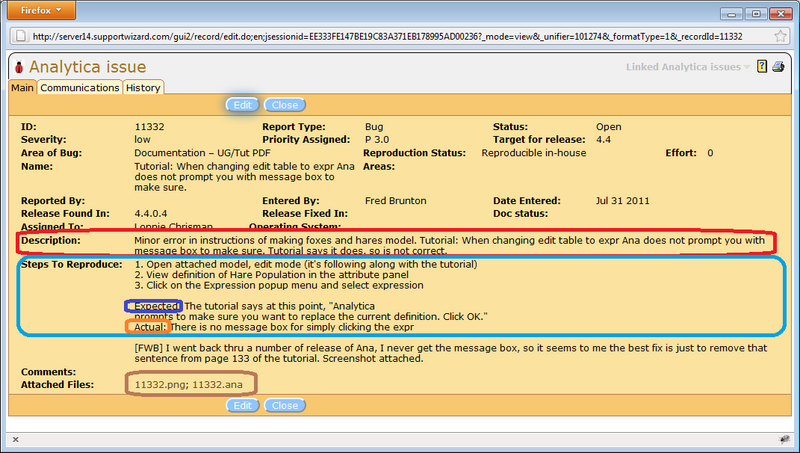The height and width of the screenshot is (453, 800).
Task: Click the top Edit button
Action: coord(242,105)
